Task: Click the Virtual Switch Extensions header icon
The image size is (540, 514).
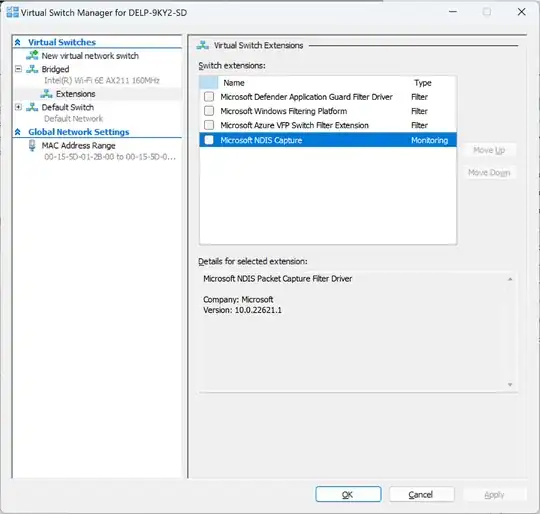Action: tap(203, 45)
